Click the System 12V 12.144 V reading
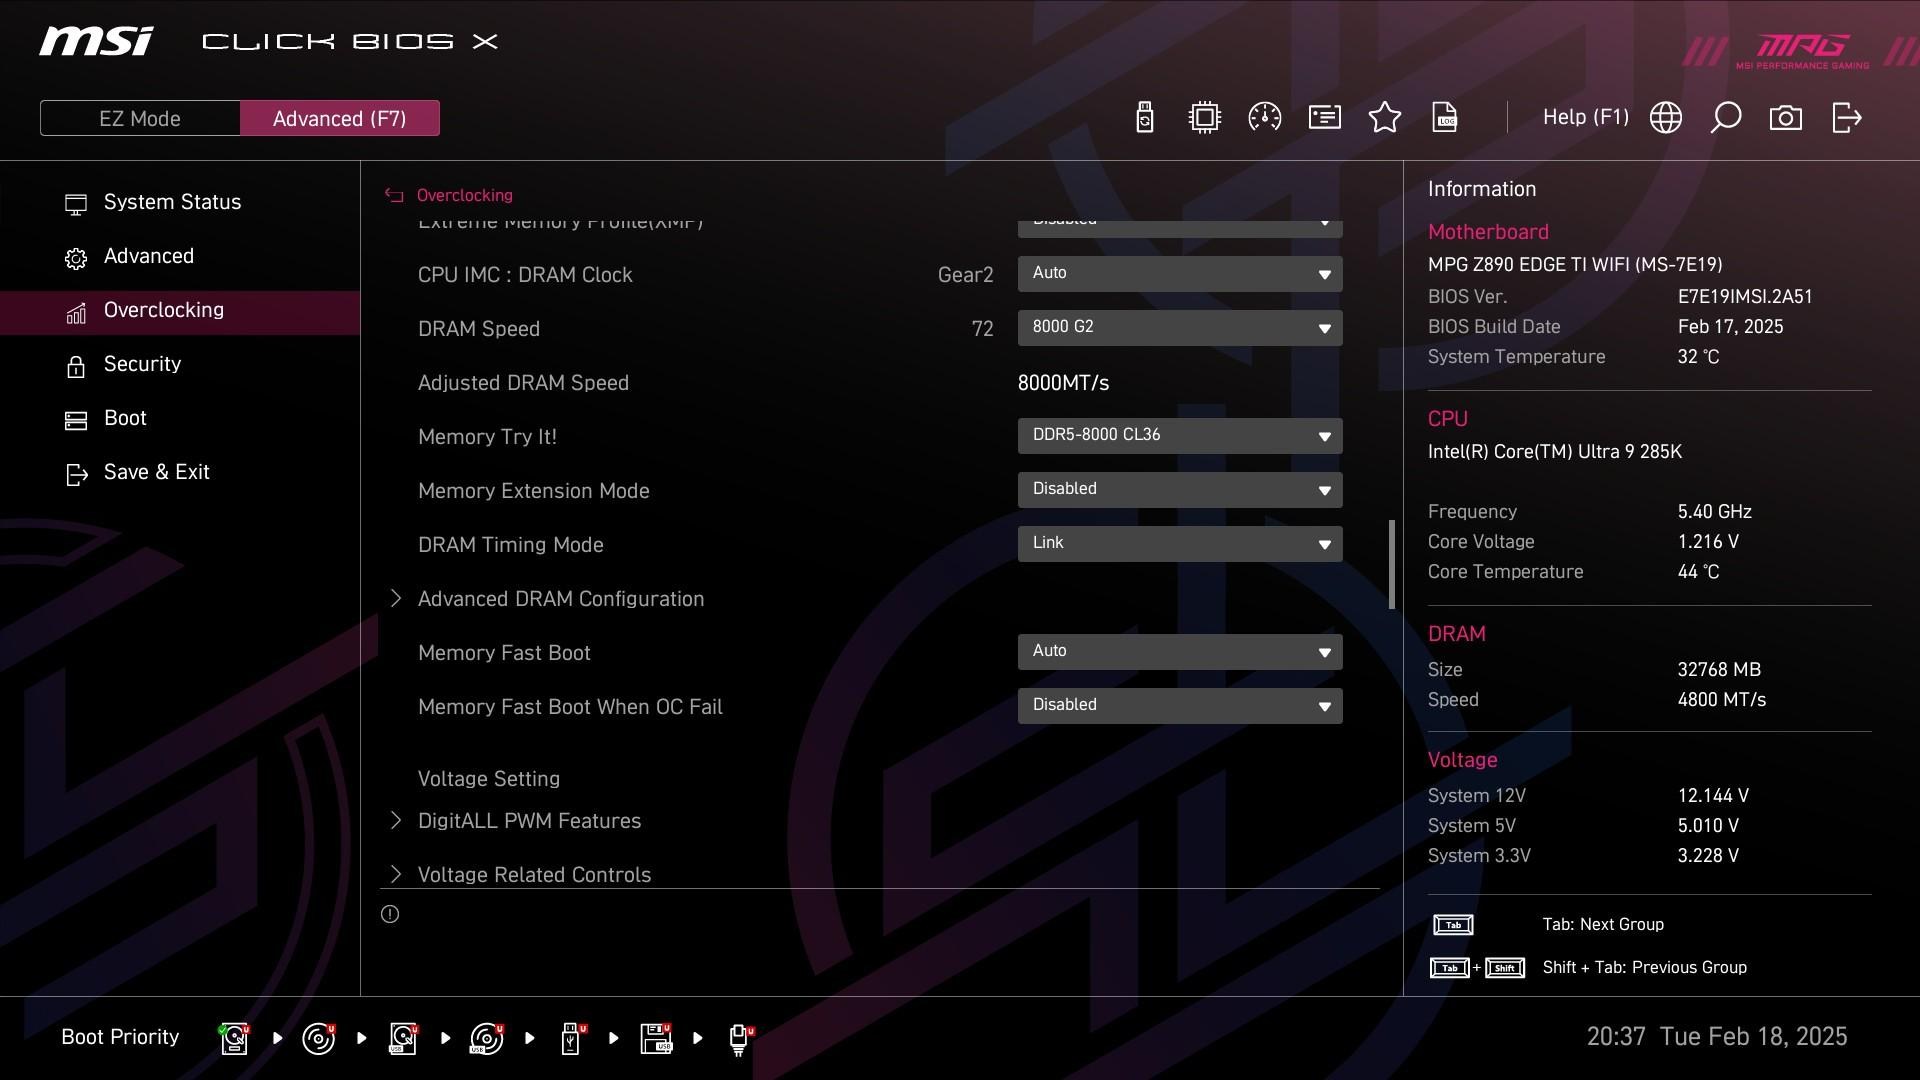1920x1080 pixels. (1713, 795)
